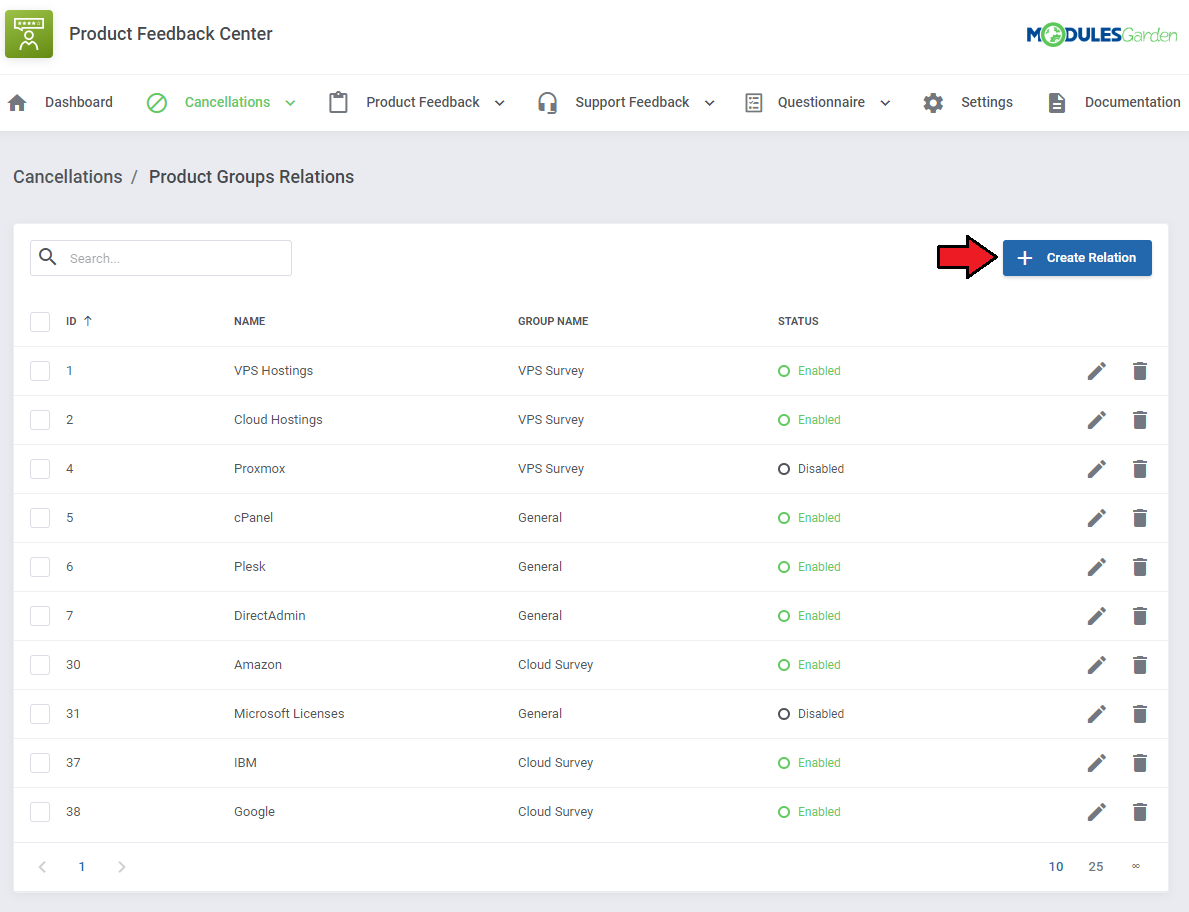Edit the Microsoft Licenses relation
The width and height of the screenshot is (1189, 912).
tap(1096, 714)
